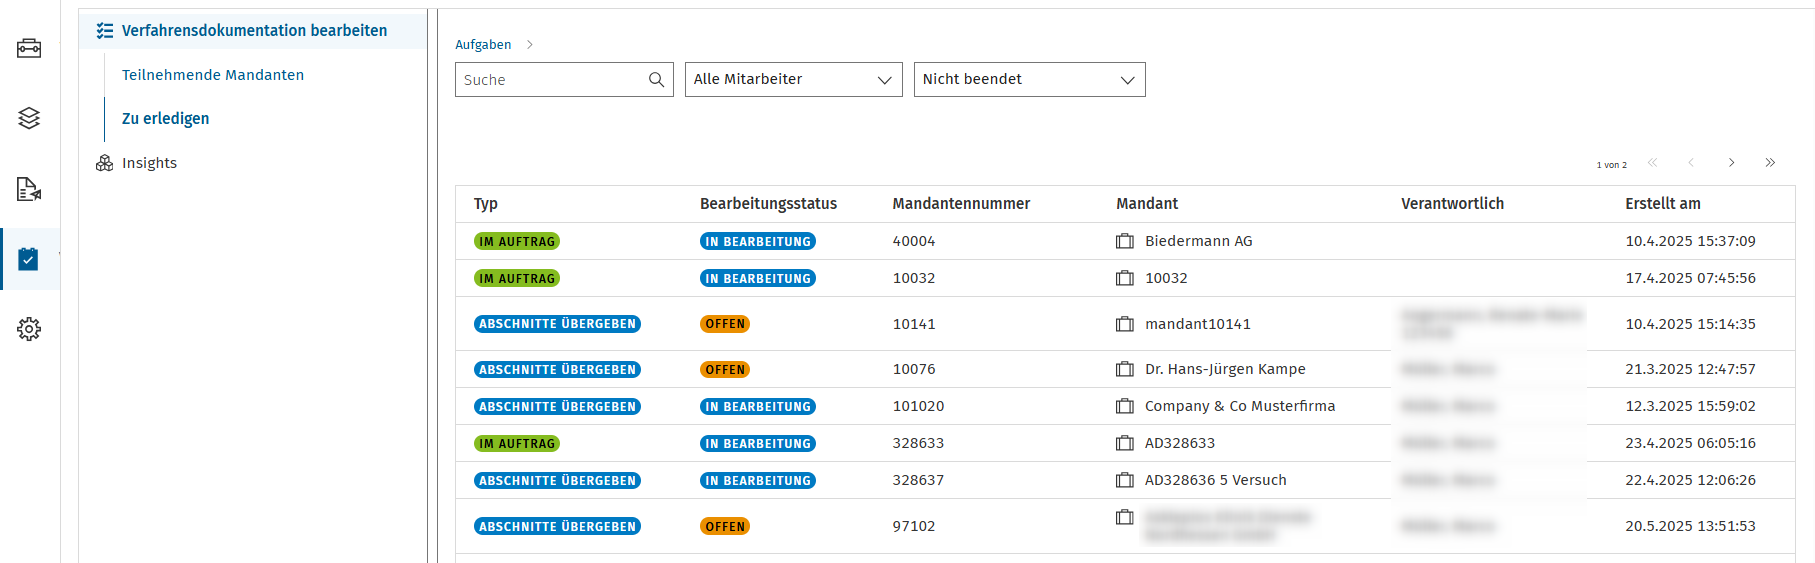The height and width of the screenshot is (563, 1815).
Task: Go to next page of results
Action: (1731, 162)
